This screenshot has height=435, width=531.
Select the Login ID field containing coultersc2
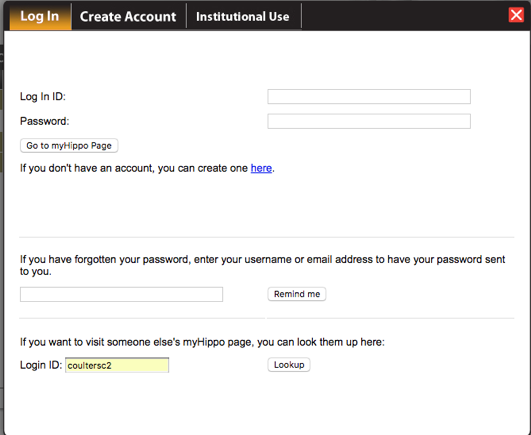(117, 365)
